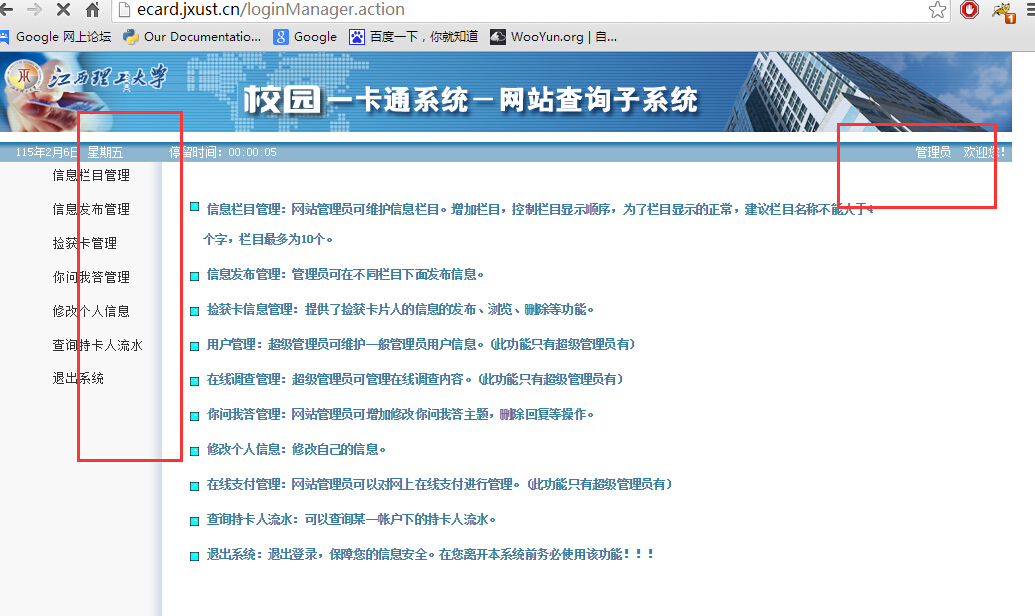The height and width of the screenshot is (616, 1035).
Task: Click the browser forward arrow
Action: click(34, 9)
